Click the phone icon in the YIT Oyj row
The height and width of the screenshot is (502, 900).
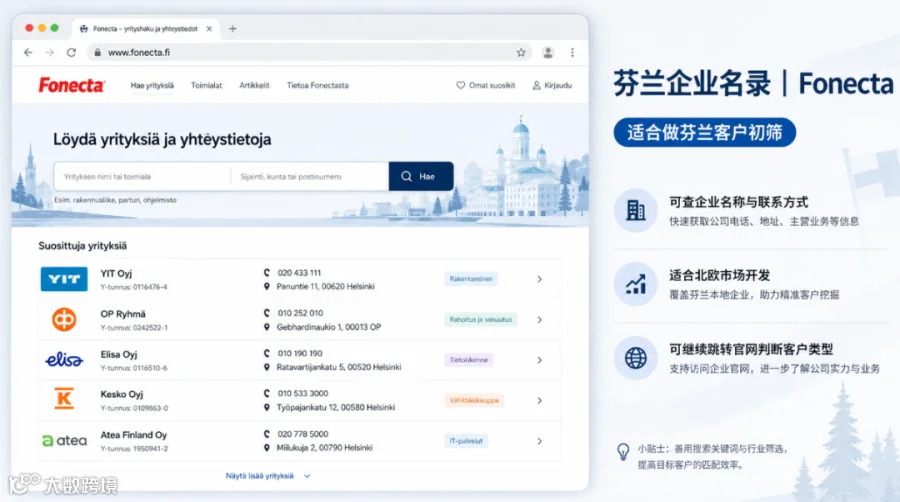pos(266,273)
